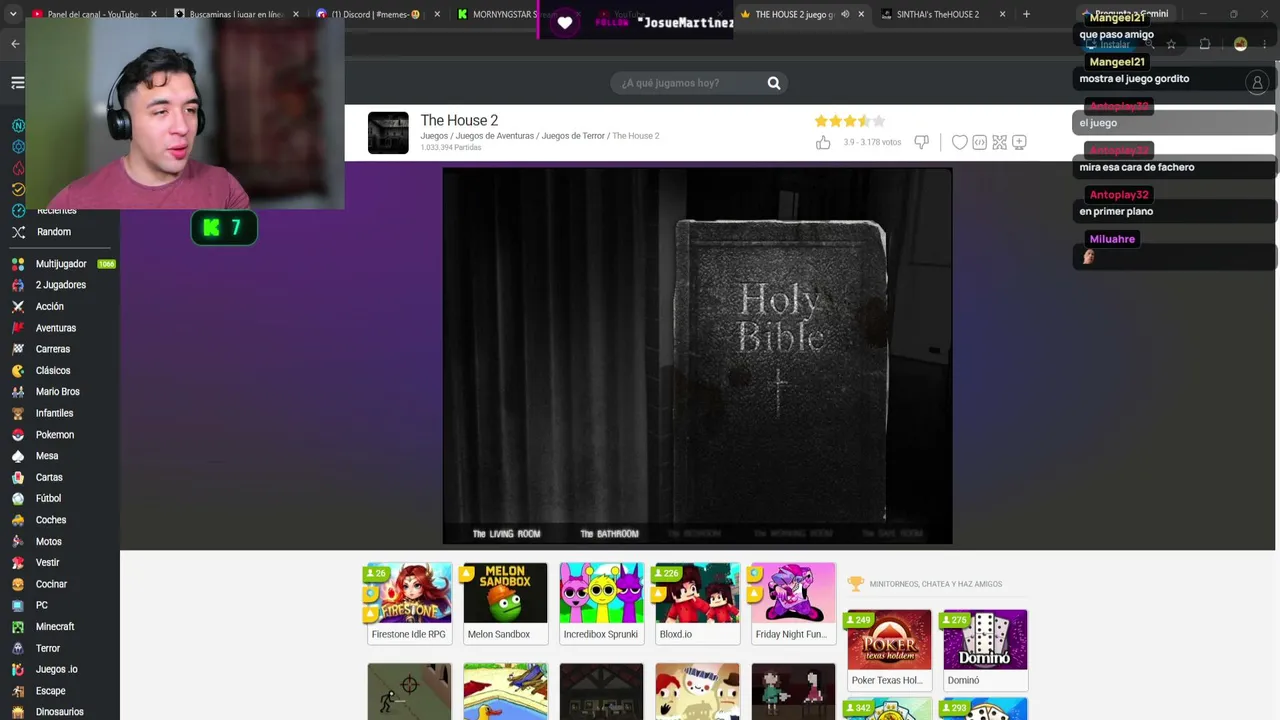The height and width of the screenshot is (720, 1280).
Task: Open the user account icon
Action: (1257, 83)
